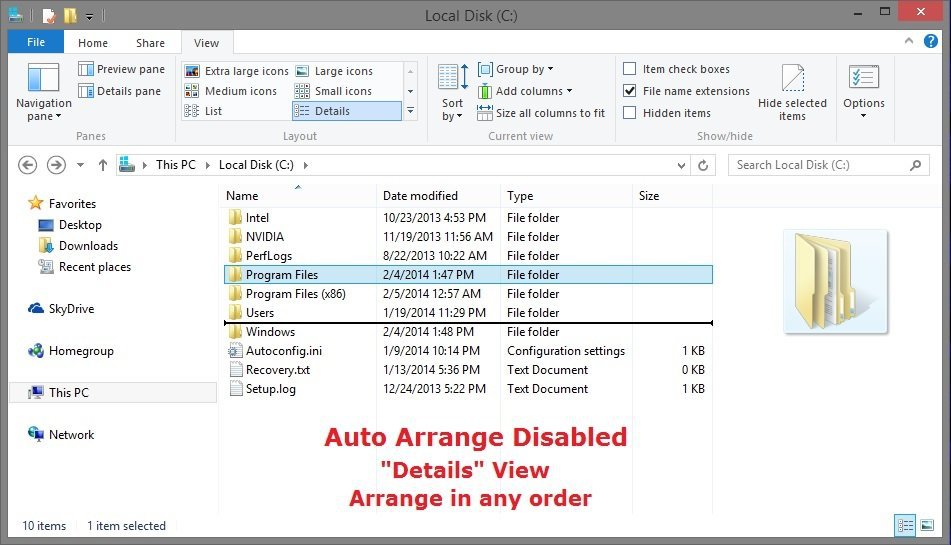
Task: Click the Back arrow navigation button
Action: (x=28, y=165)
